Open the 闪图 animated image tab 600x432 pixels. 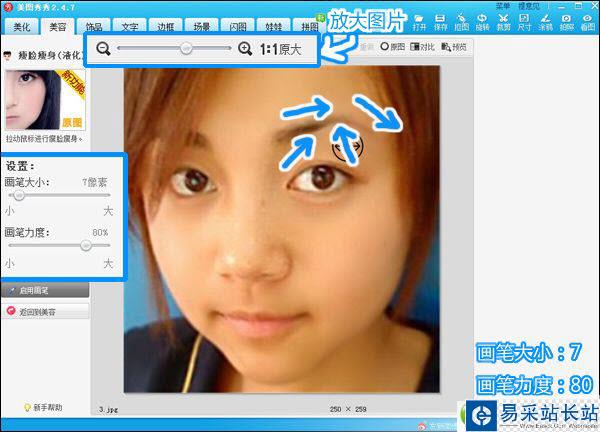238,26
